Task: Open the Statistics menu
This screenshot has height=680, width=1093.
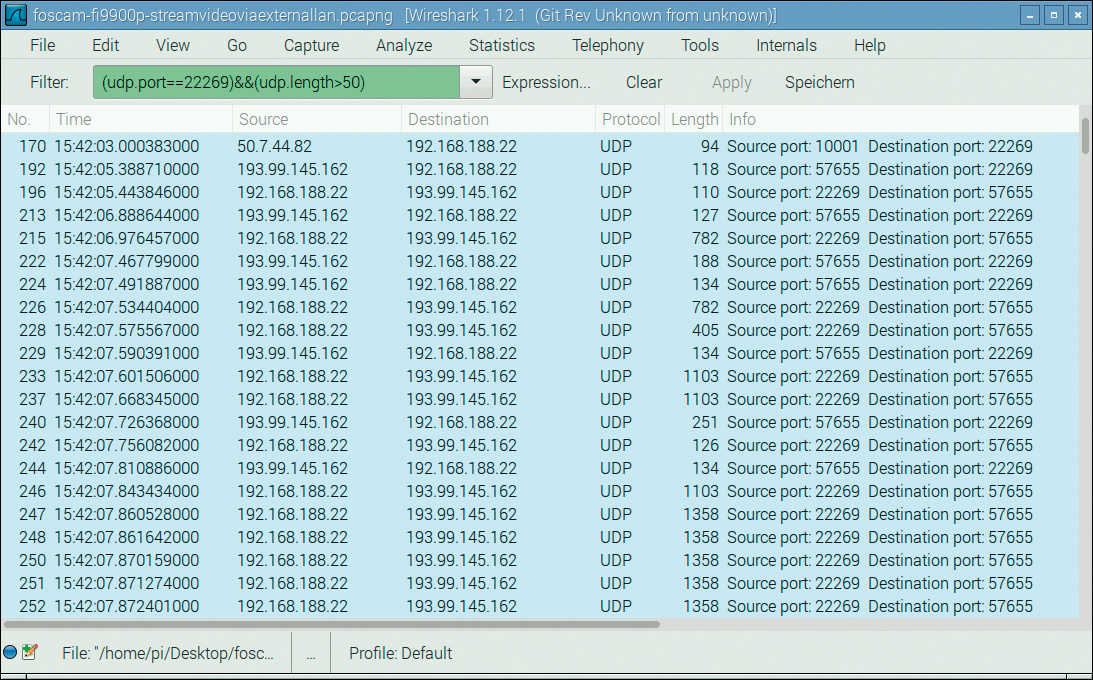Action: point(501,45)
